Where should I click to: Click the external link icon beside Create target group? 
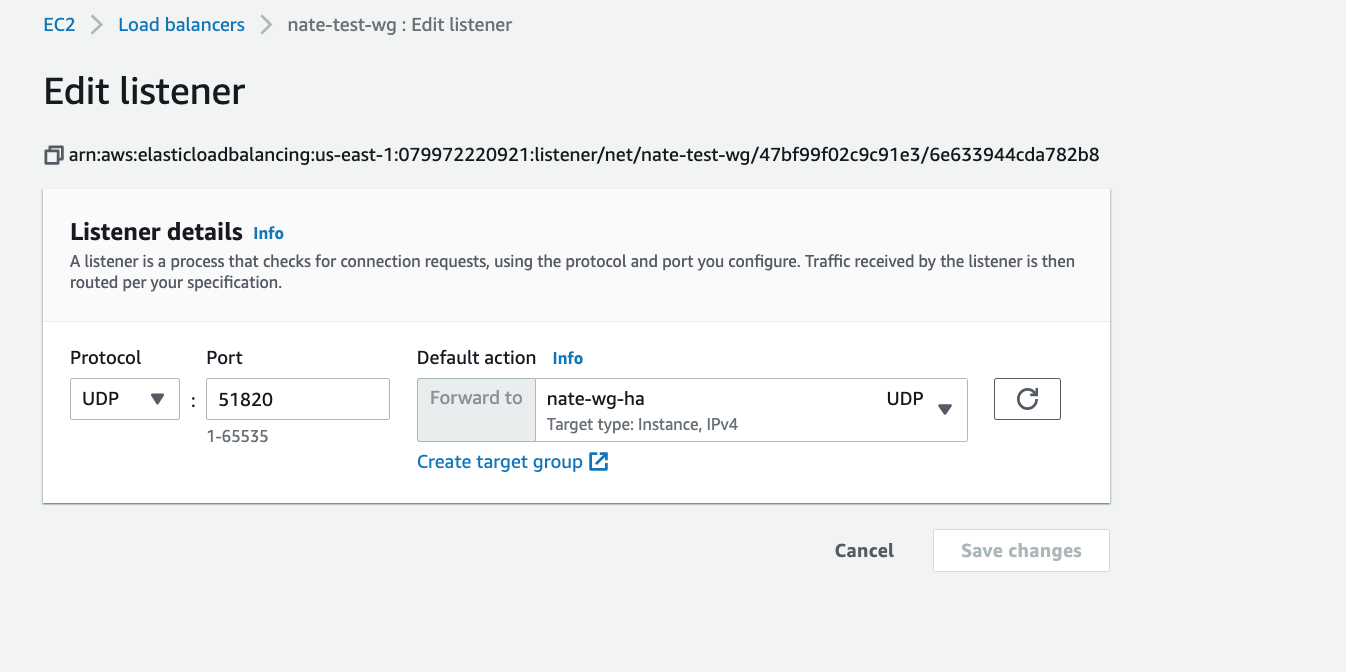(598, 461)
